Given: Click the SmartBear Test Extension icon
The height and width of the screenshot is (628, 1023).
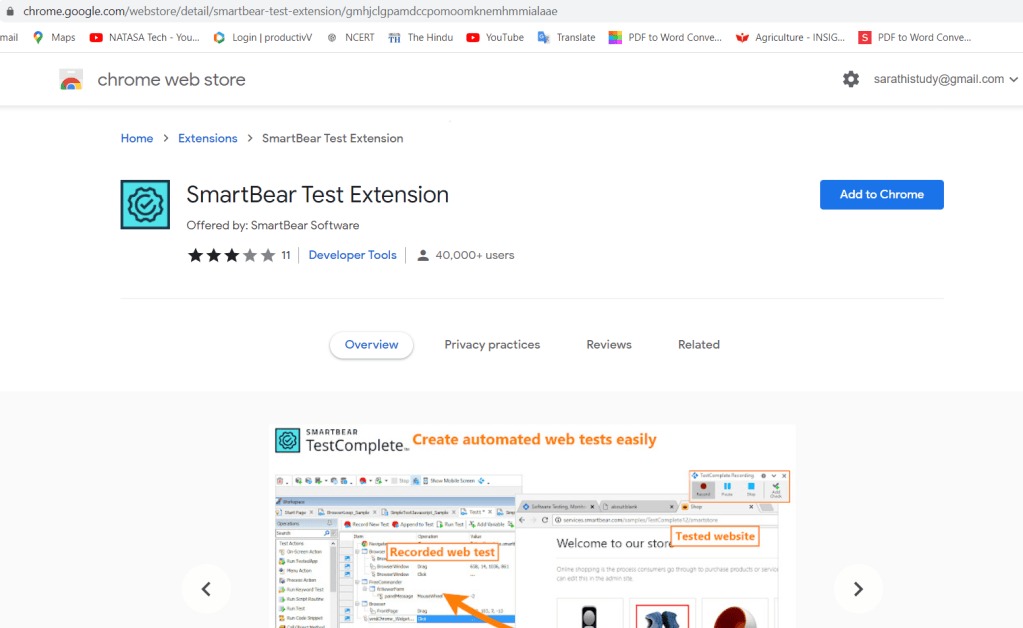Looking at the screenshot, I should point(145,204).
